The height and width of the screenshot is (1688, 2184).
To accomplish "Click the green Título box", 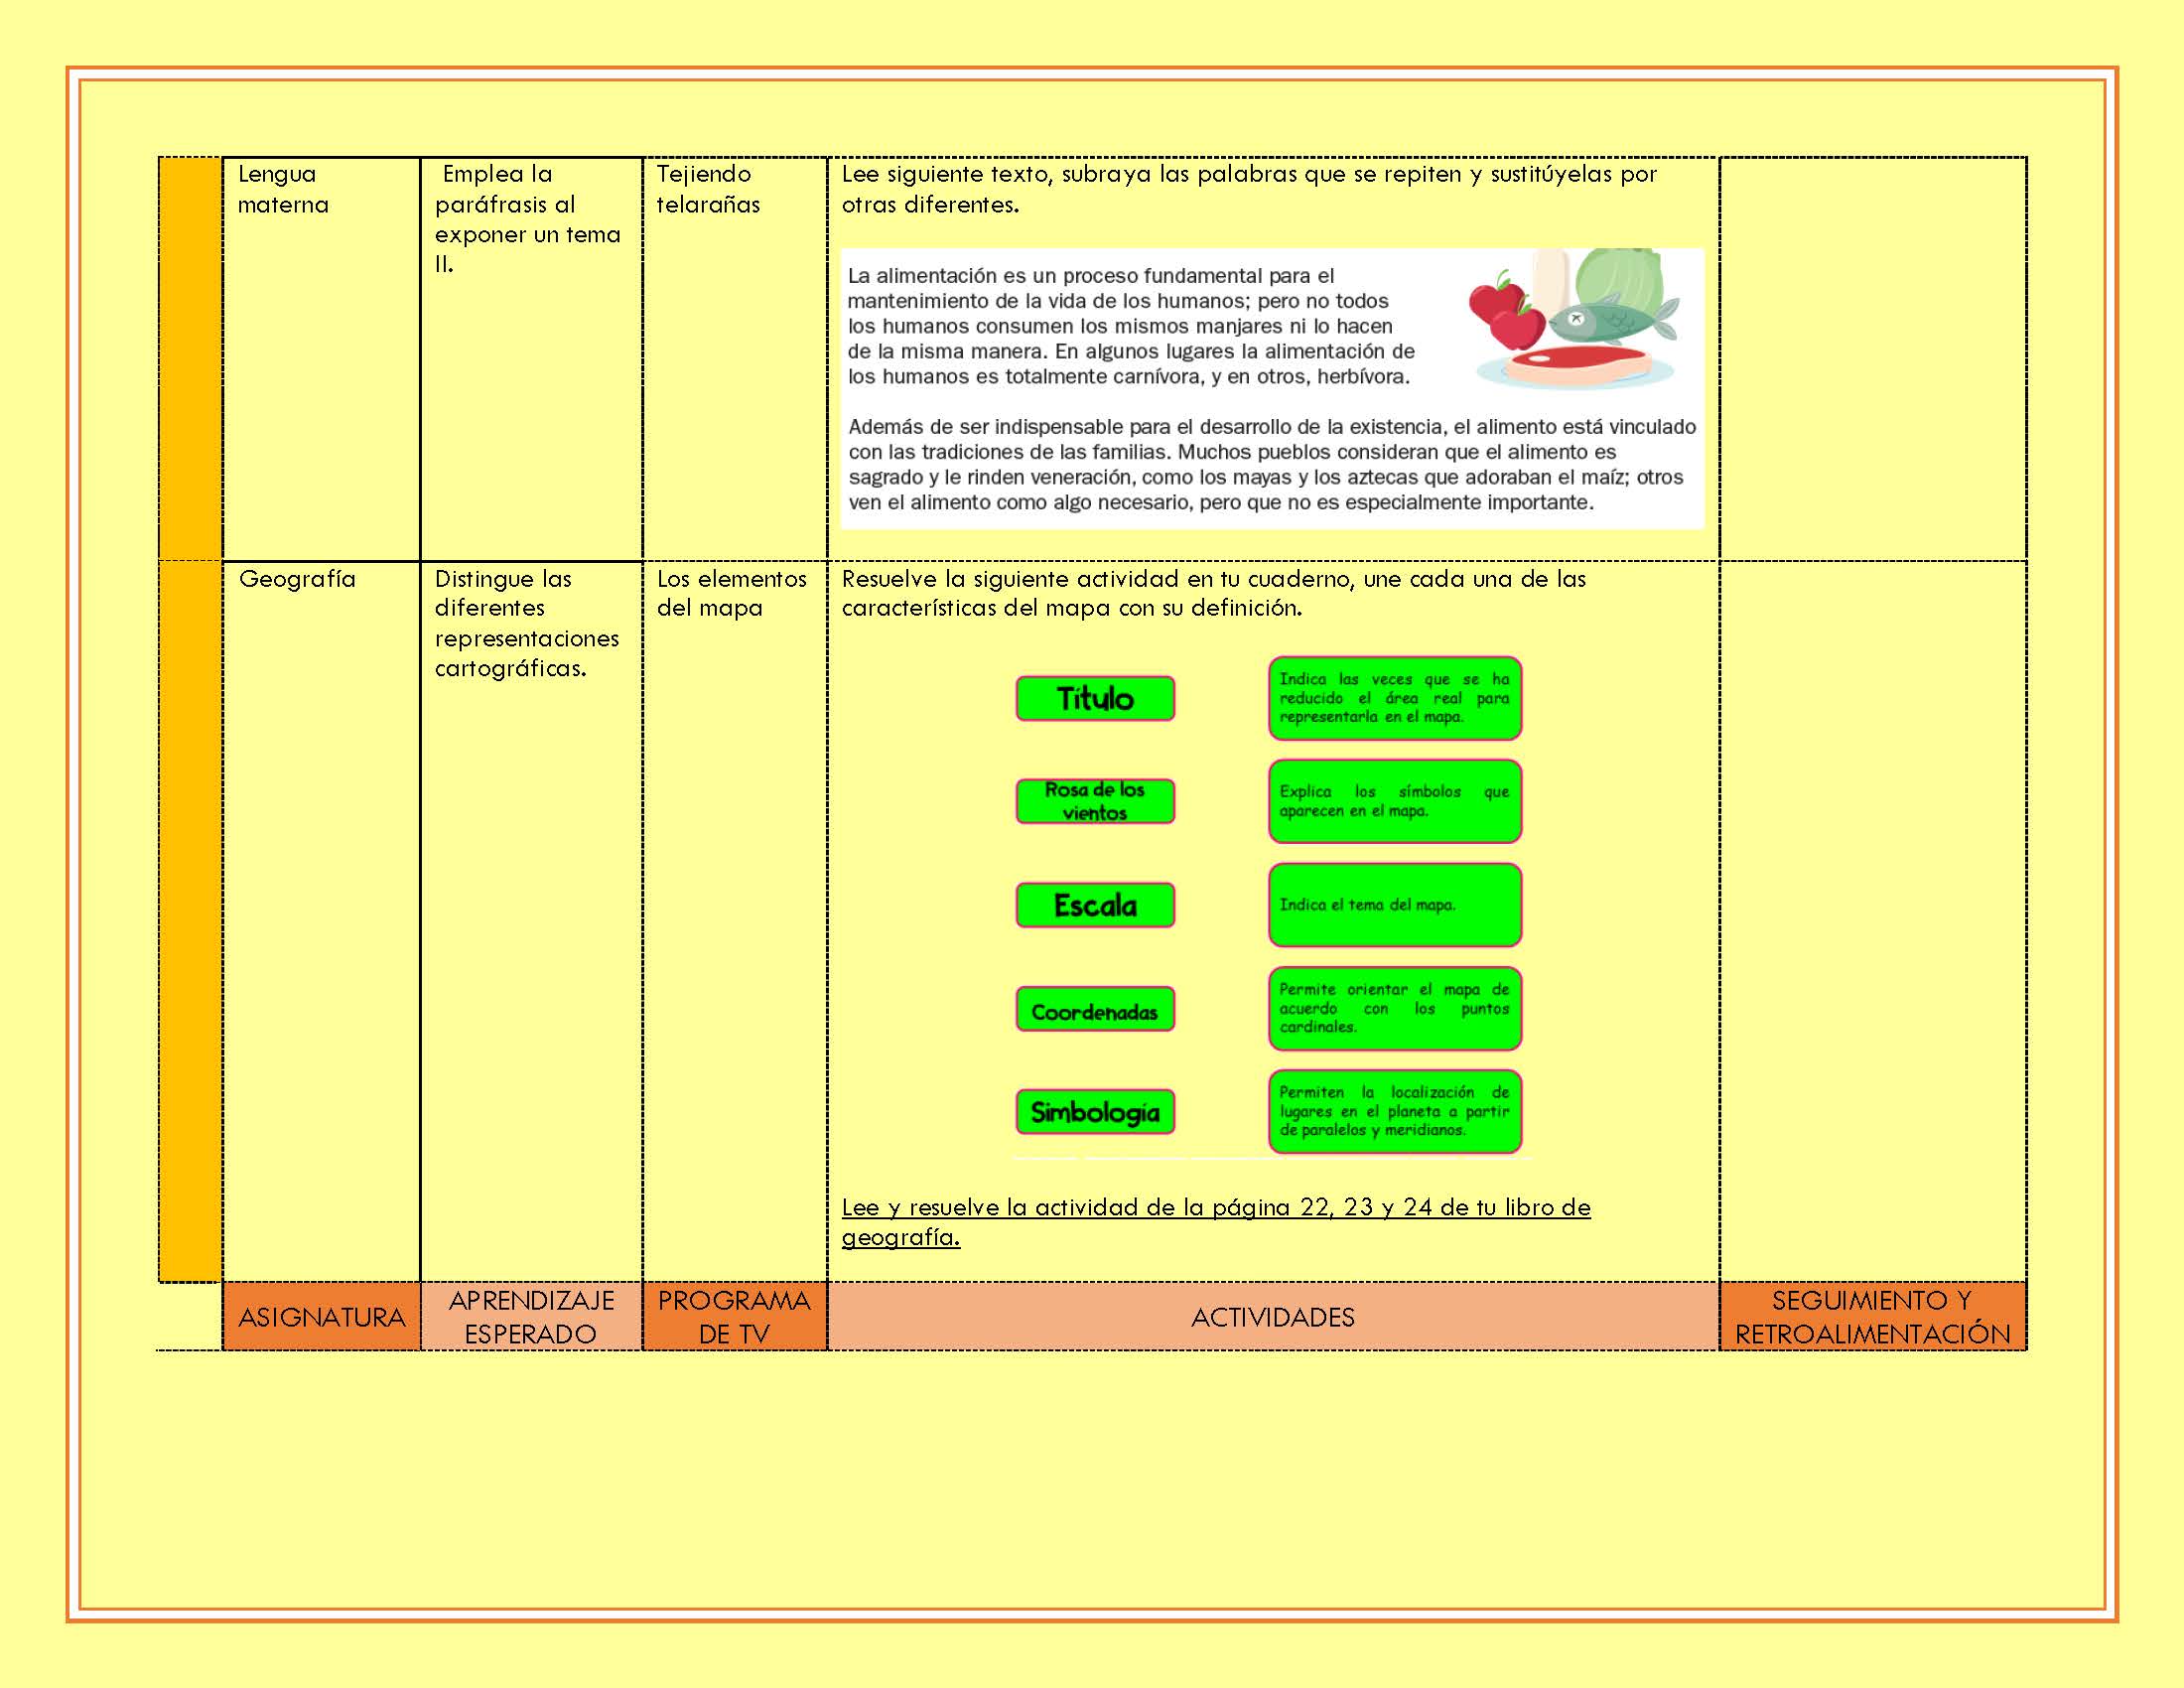I will click(x=1094, y=698).
